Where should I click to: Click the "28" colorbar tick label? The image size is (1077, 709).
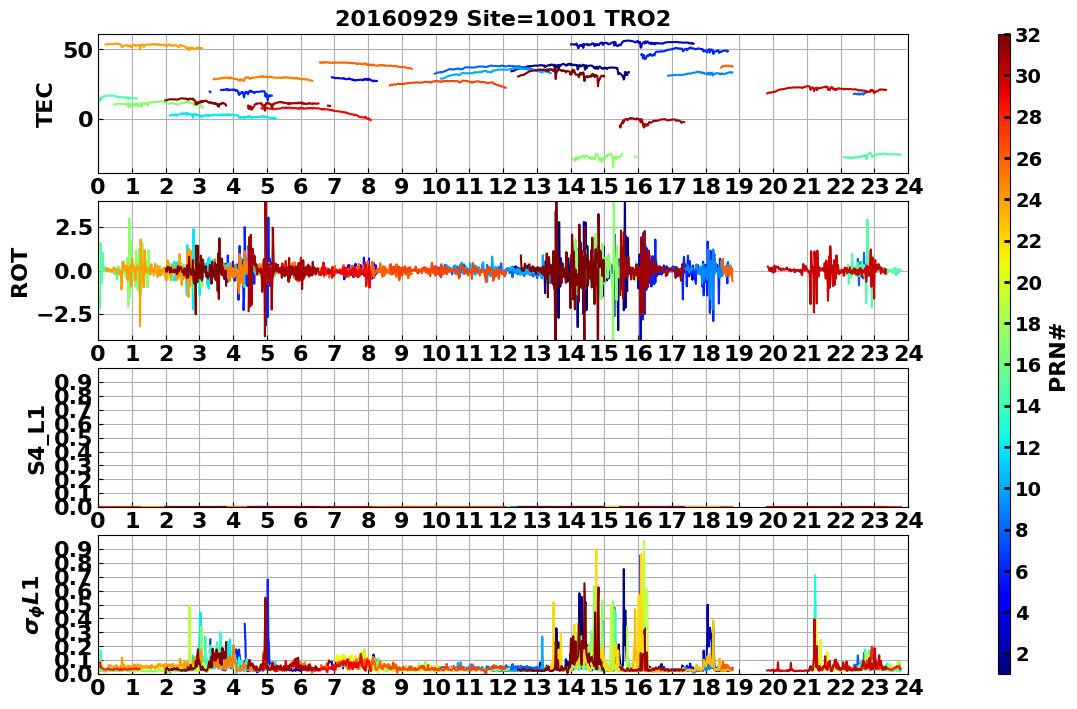[1028, 117]
